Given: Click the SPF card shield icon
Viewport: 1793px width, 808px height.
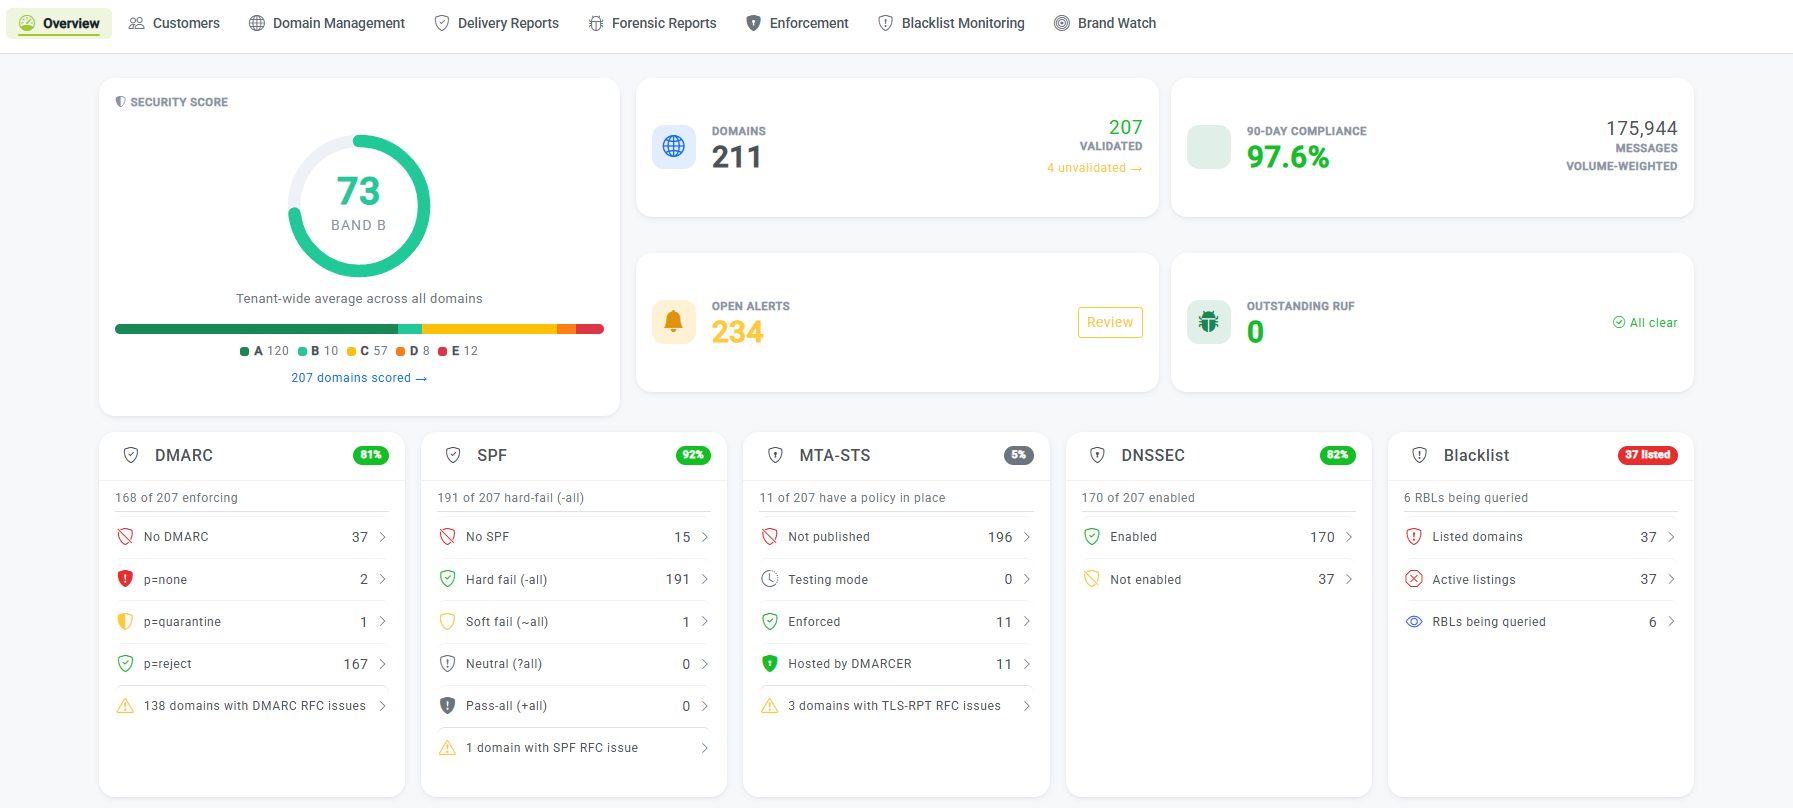Looking at the screenshot, I should [x=453, y=455].
